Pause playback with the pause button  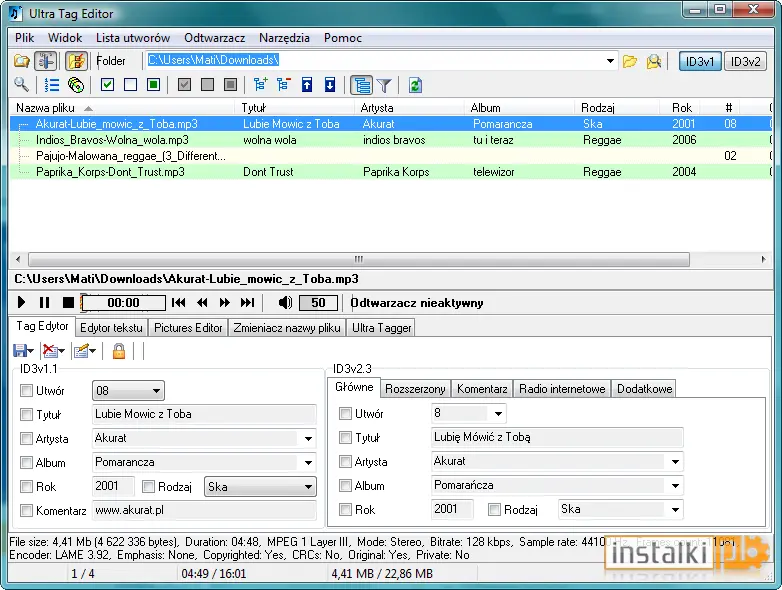(x=44, y=303)
